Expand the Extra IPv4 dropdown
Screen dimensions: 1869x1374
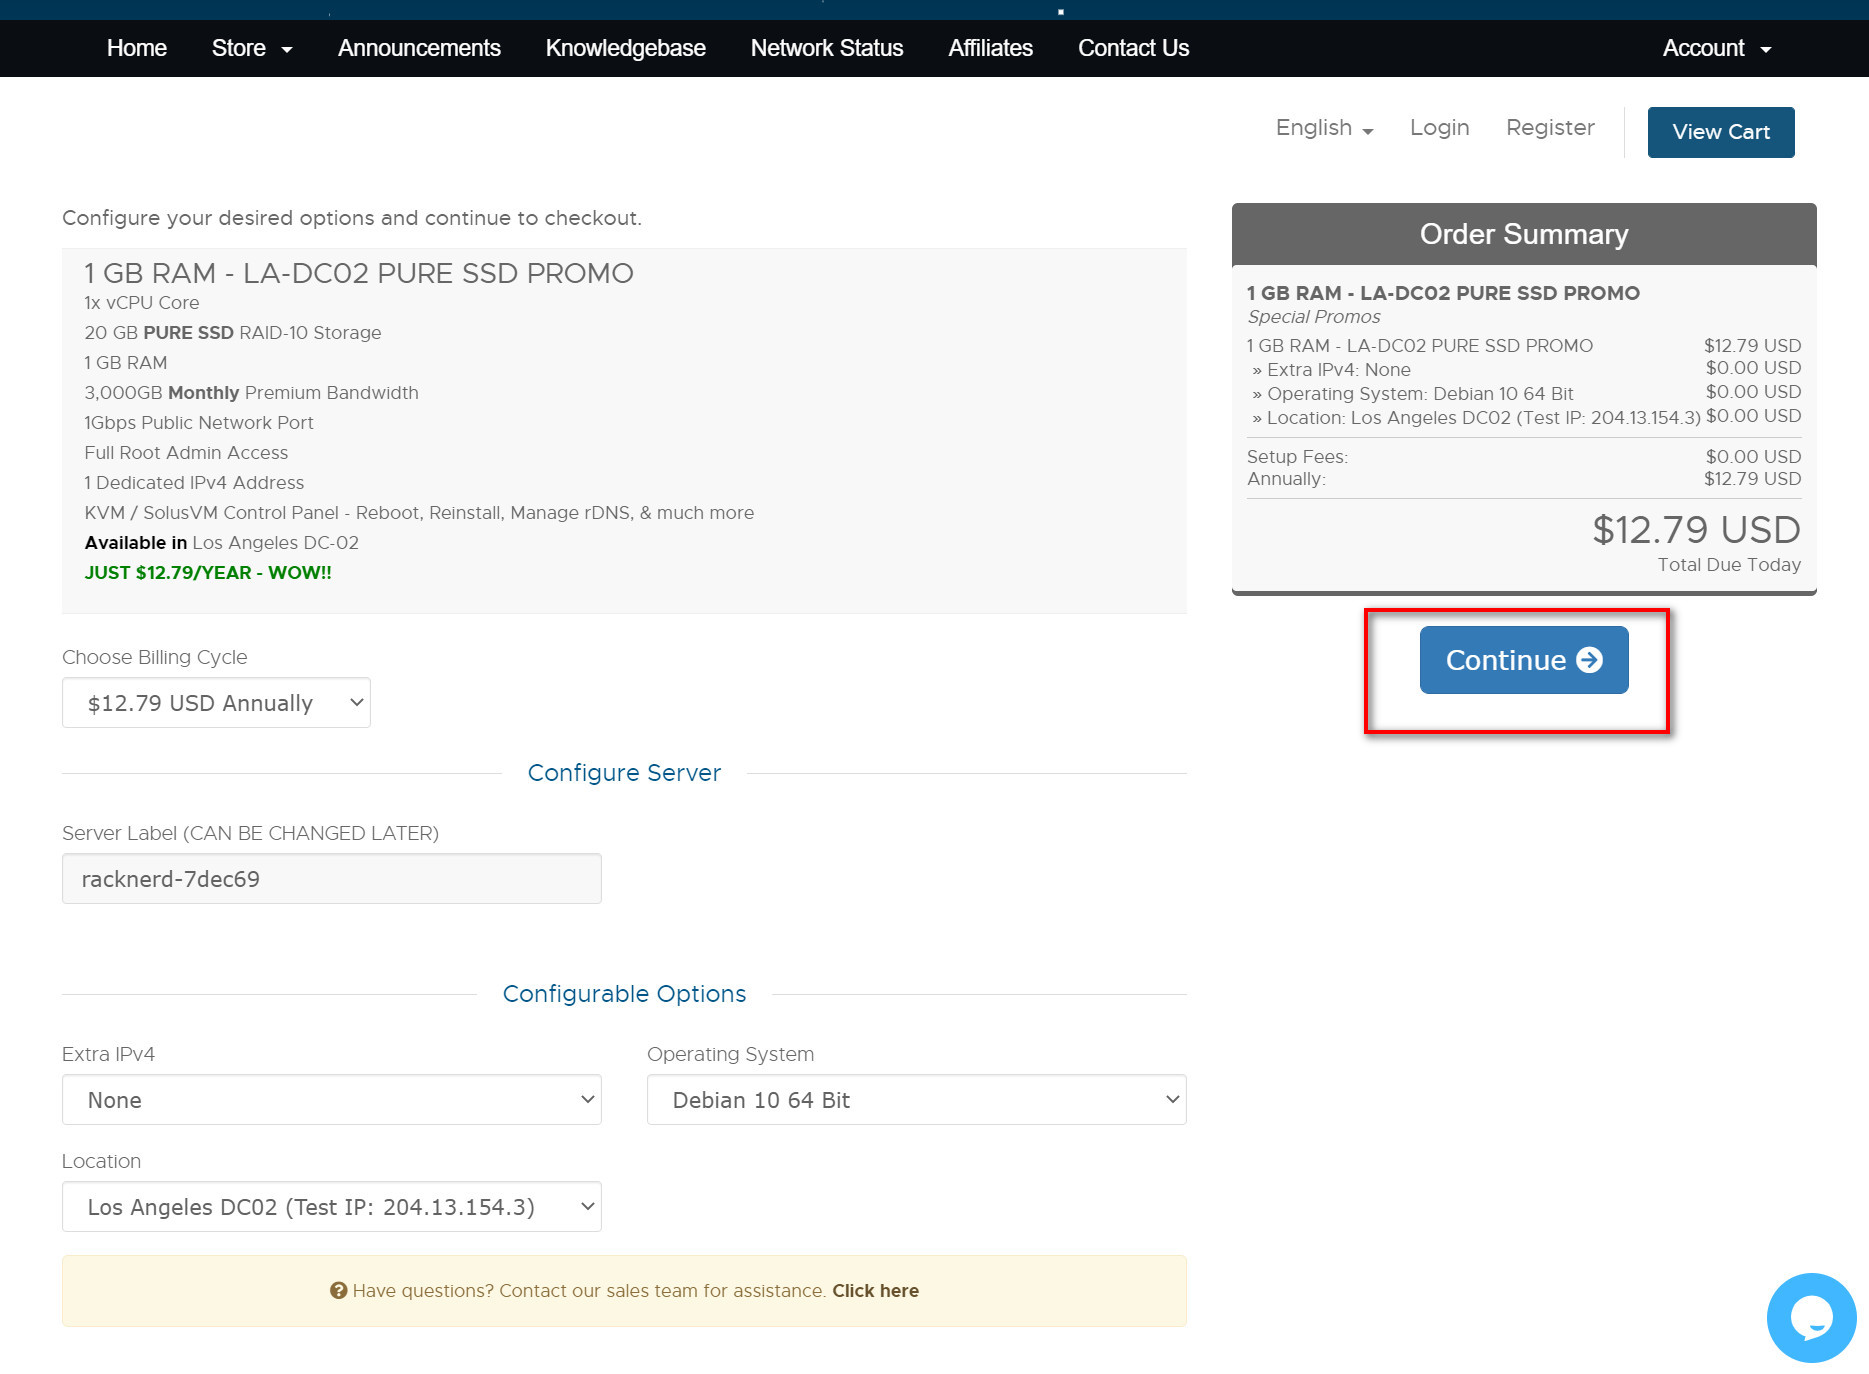[x=331, y=1100]
